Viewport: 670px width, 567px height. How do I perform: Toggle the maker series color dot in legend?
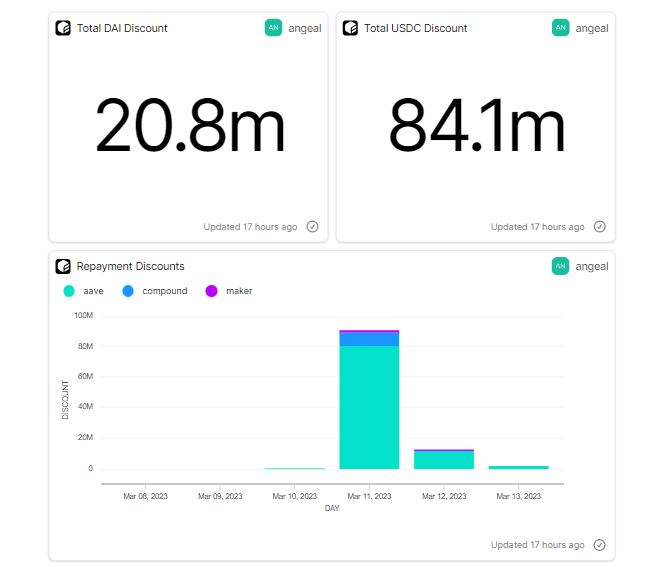[212, 291]
